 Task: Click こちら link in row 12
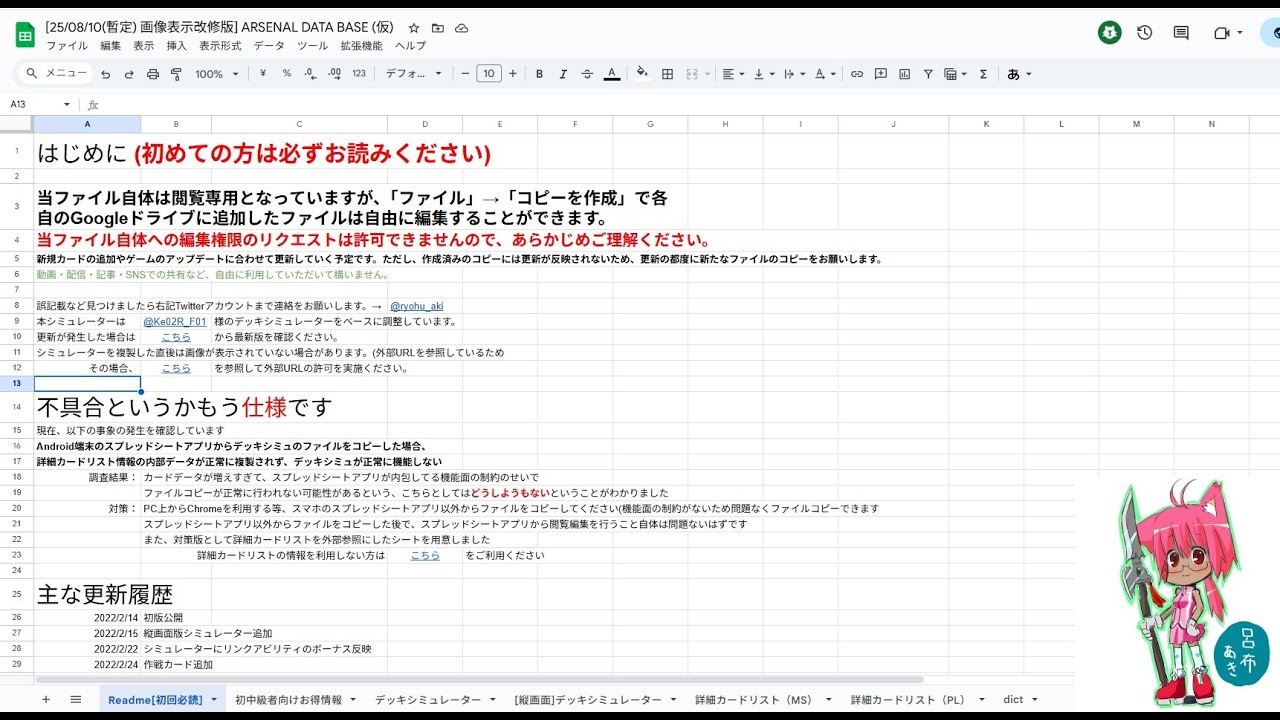click(x=176, y=368)
